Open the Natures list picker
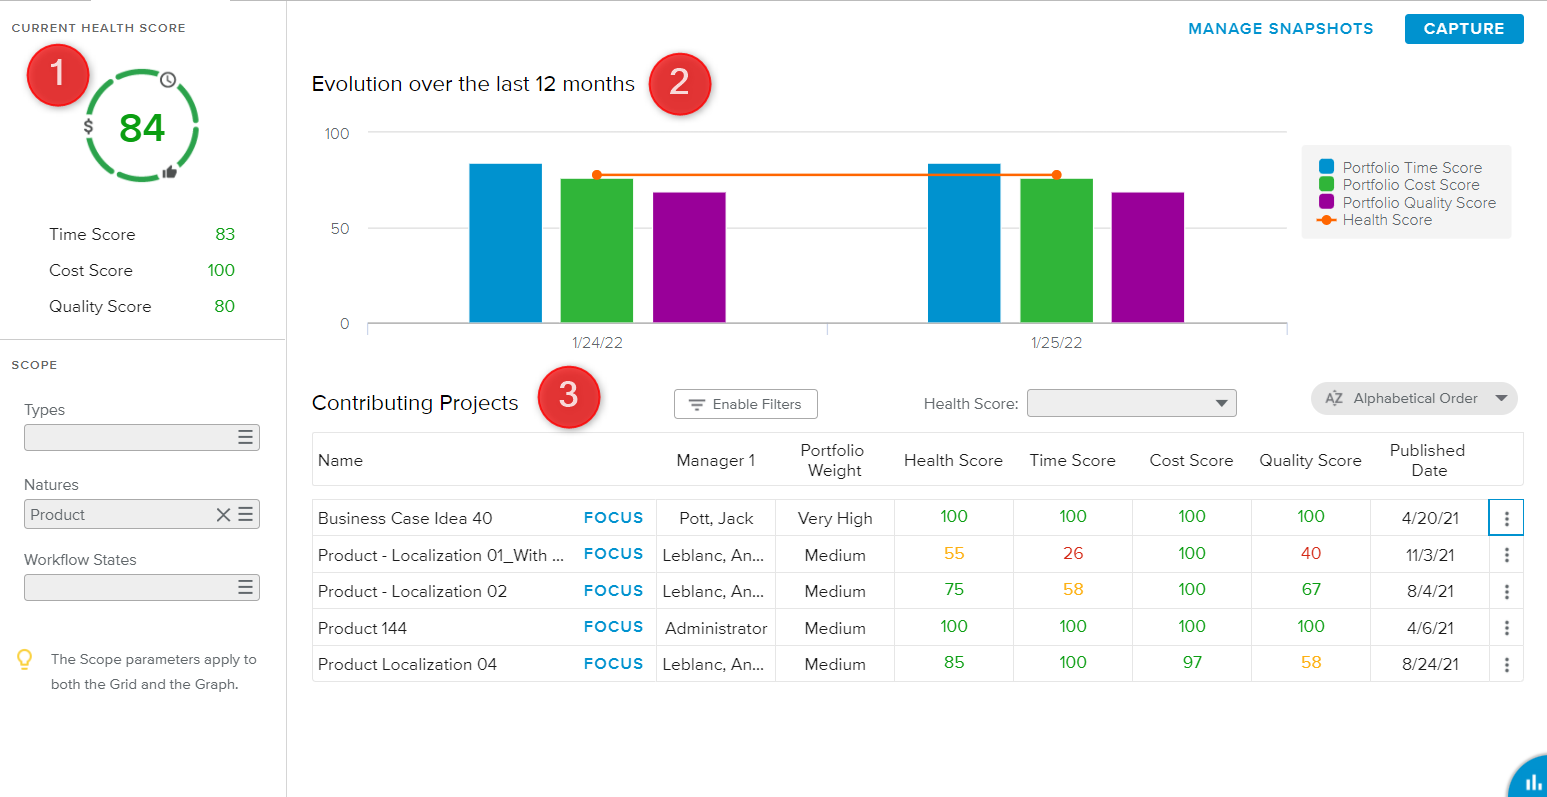 [x=246, y=515]
